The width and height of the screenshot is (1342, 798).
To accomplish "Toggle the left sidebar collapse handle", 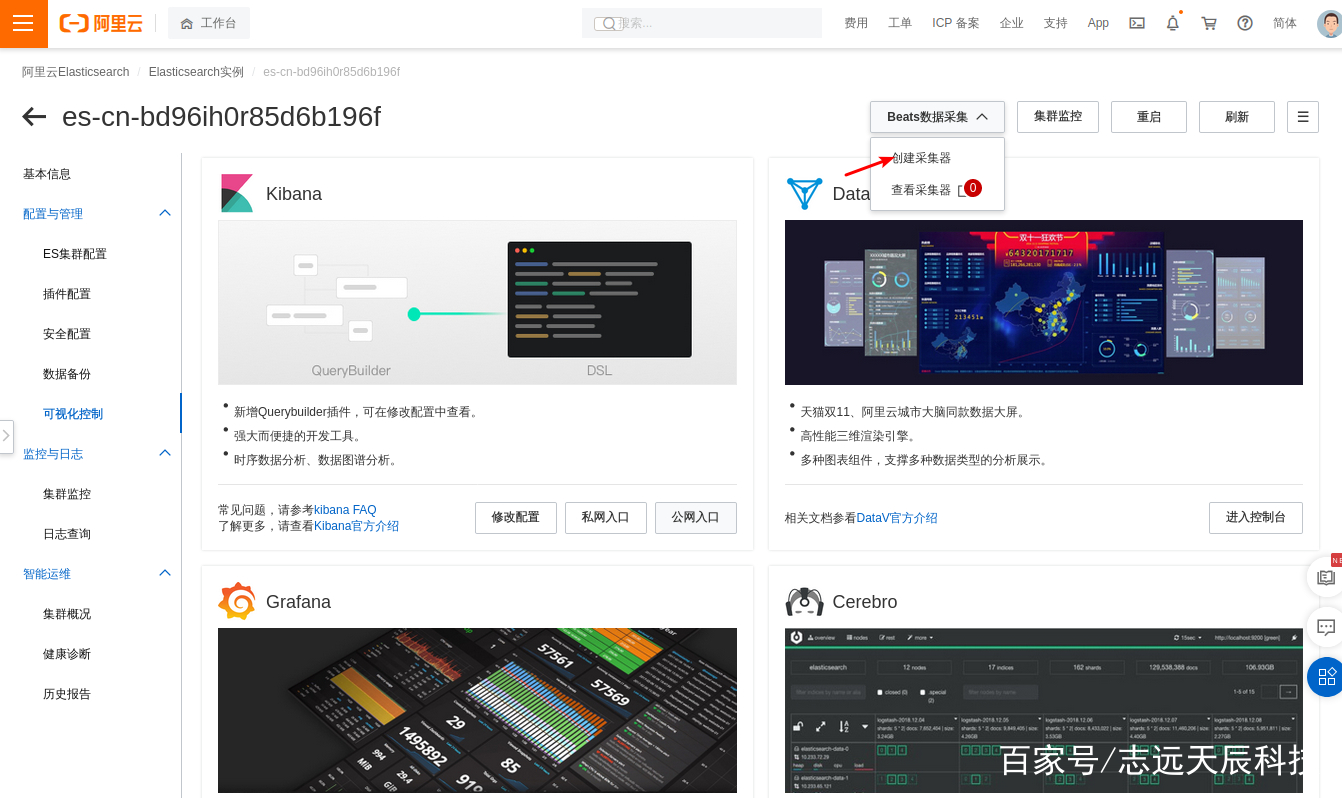I will click(6, 436).
